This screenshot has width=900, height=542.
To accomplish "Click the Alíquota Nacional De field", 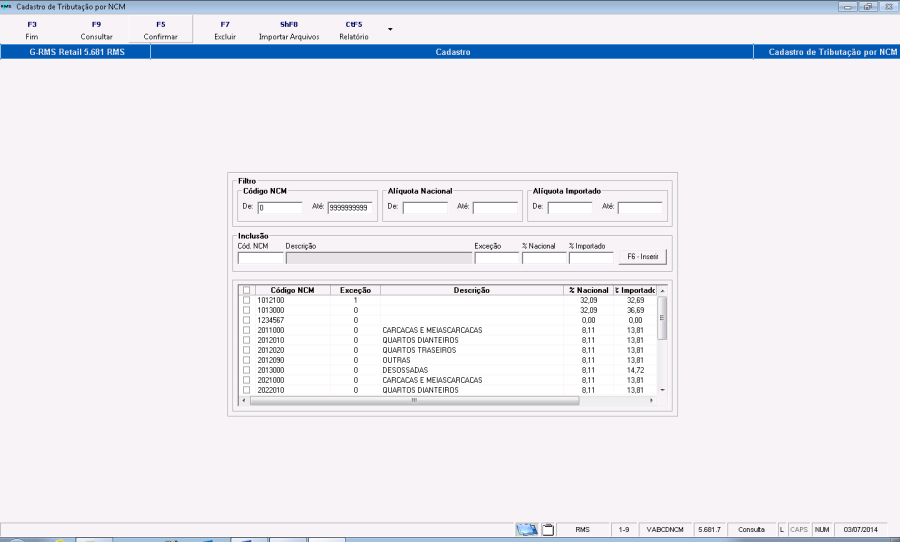I will 425,208.
